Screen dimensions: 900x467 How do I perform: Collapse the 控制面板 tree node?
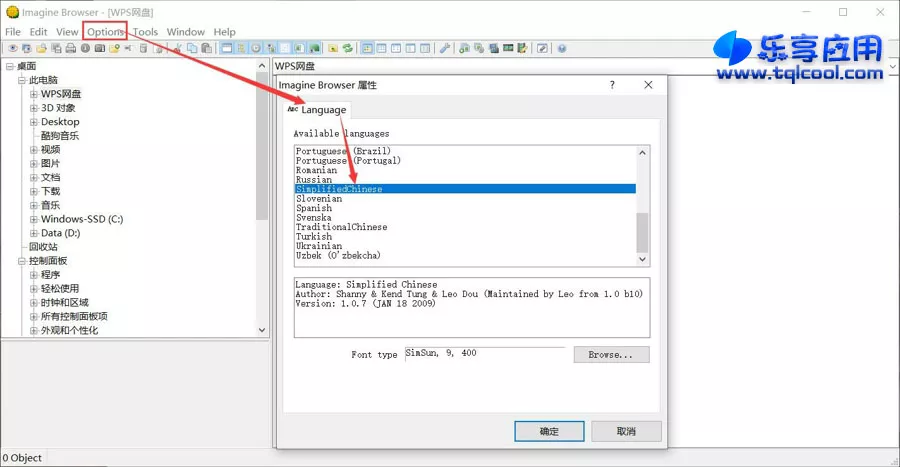(22, 261)
